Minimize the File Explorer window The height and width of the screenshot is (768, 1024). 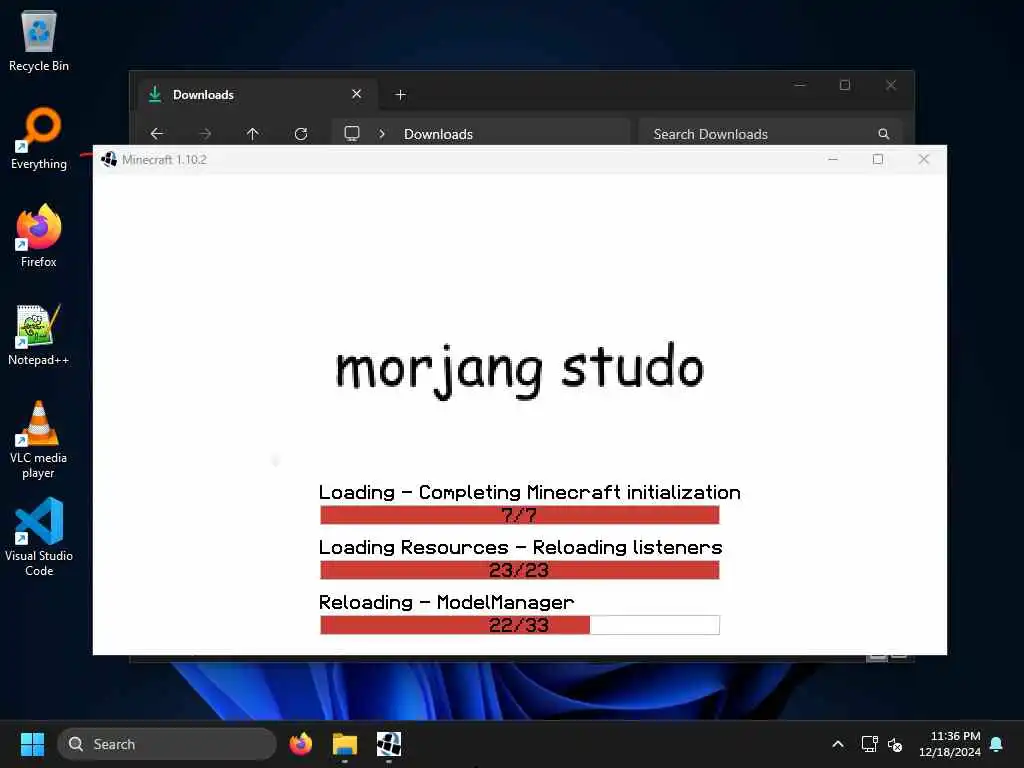[x=800, y=85]
